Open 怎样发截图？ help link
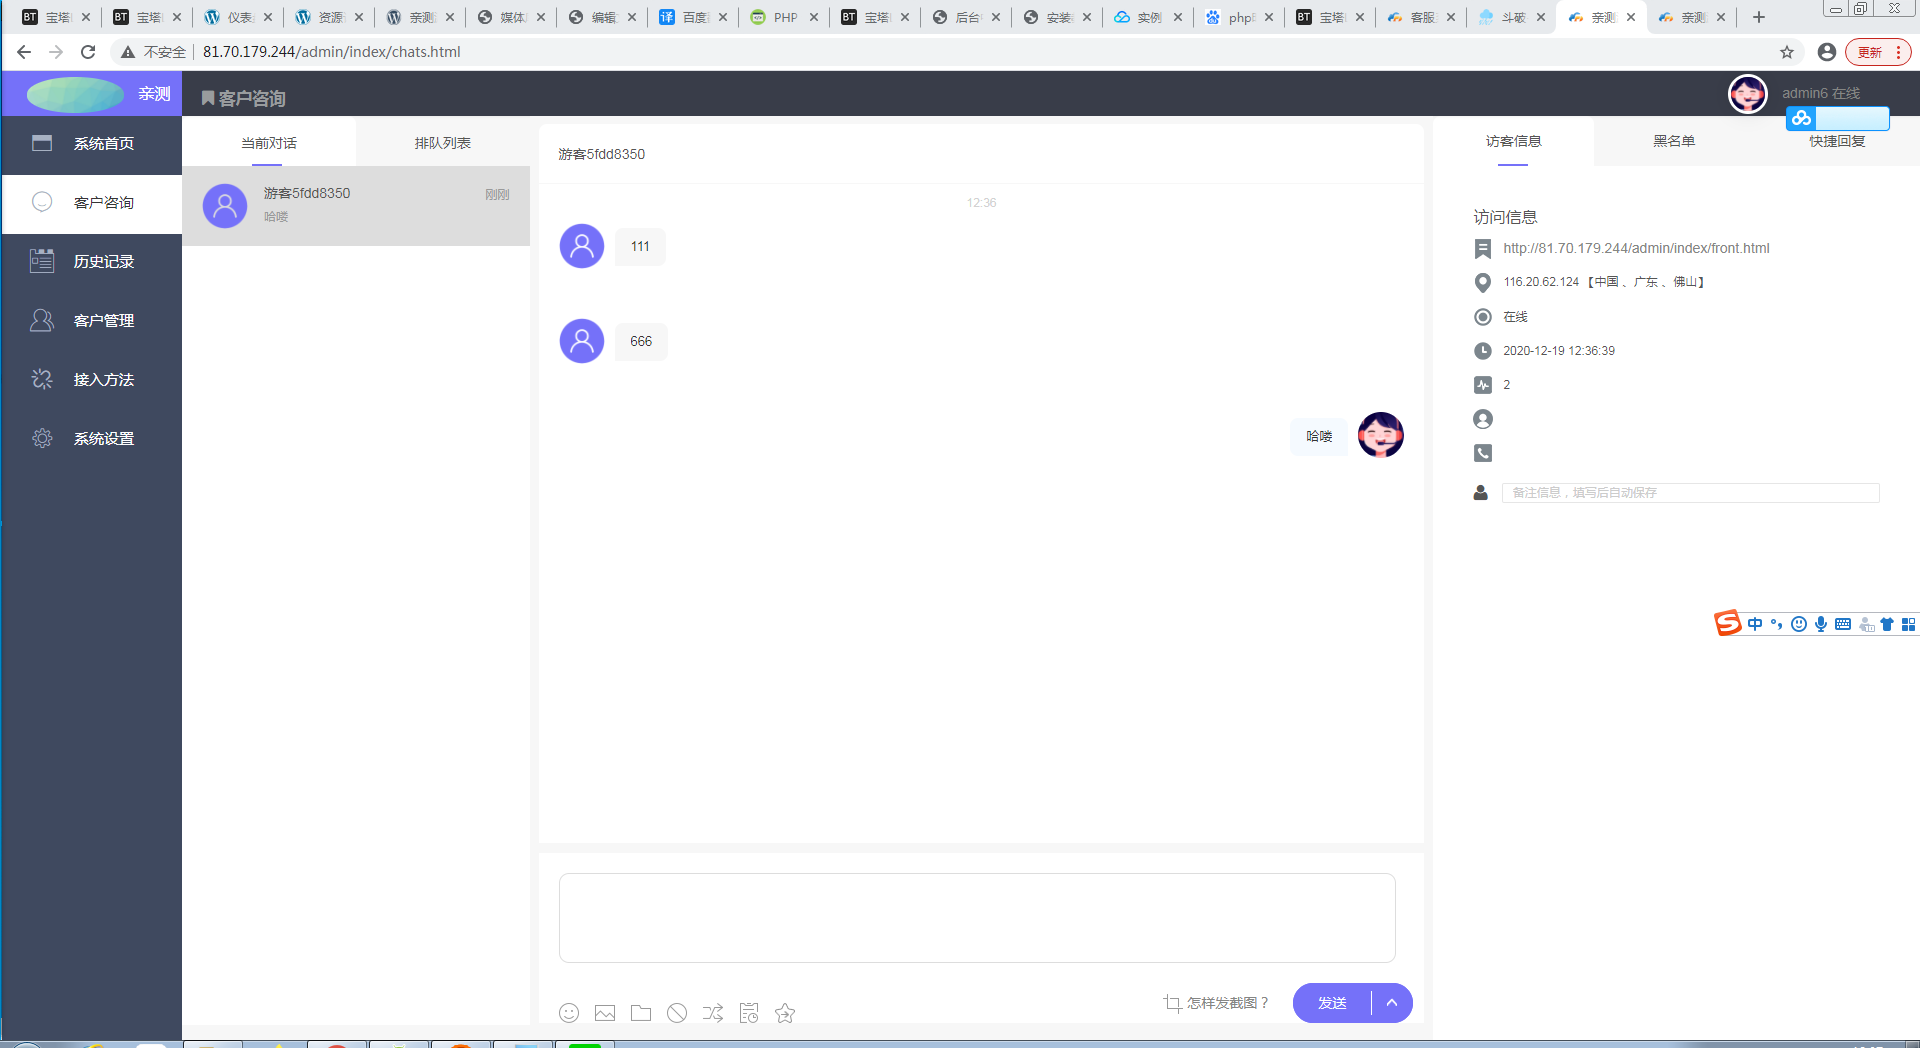Image resolution: width=1920 pixels, height=1048 pixels. click(x=1227, y=1003)
